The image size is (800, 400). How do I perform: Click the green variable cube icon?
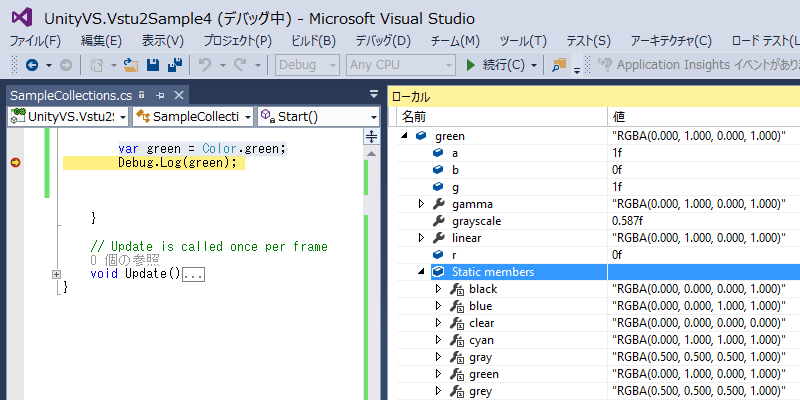420,136
